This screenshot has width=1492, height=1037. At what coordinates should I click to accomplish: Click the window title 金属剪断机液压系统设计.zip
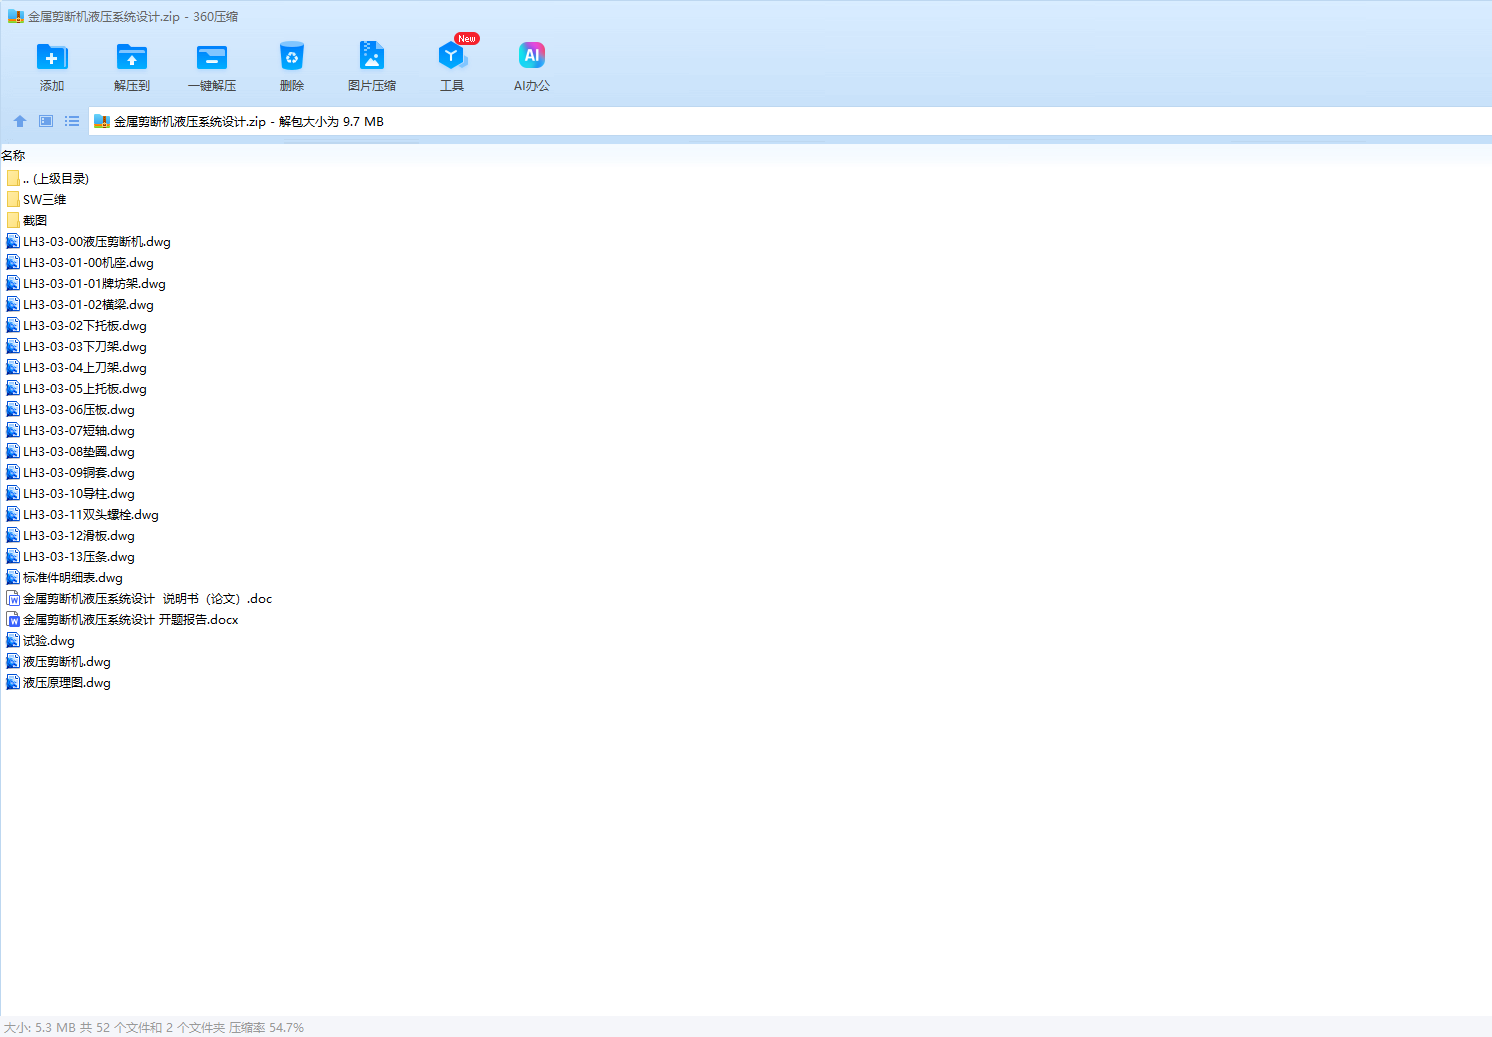point(104,17)
